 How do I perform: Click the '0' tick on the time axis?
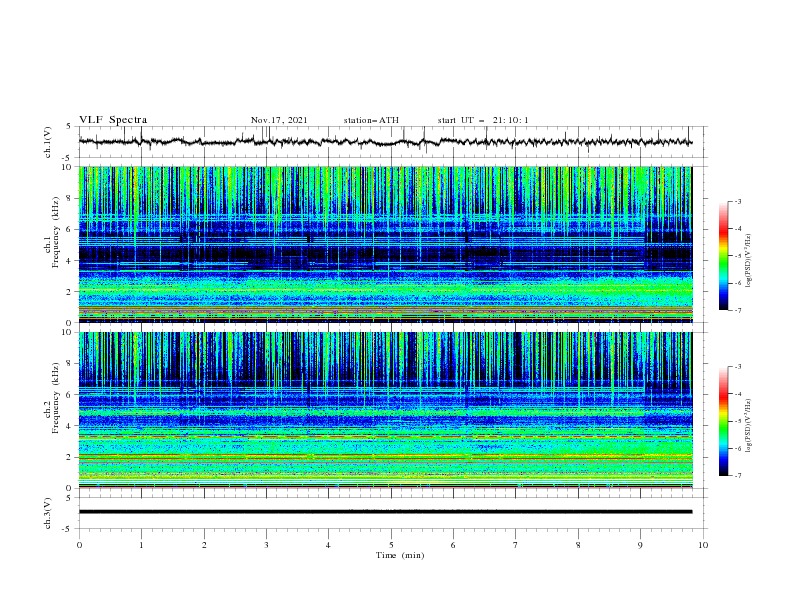click(x=79, y=545)
